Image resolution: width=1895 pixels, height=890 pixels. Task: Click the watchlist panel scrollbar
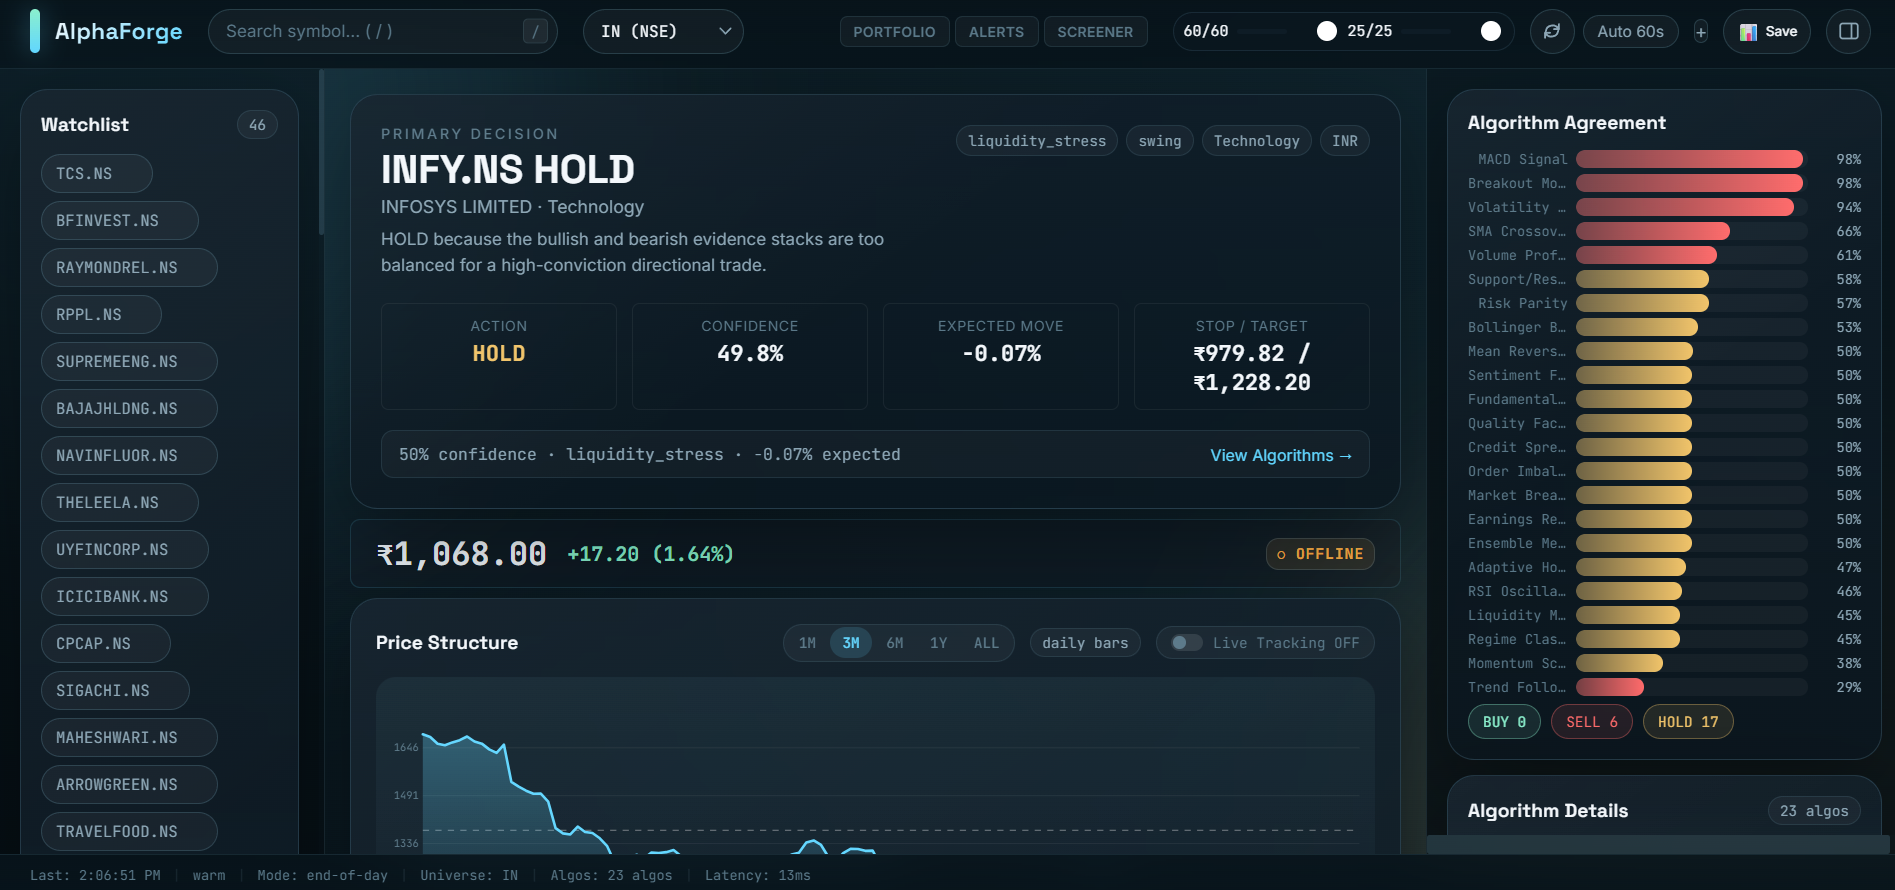pyautogui.click(x=321, y=152)
